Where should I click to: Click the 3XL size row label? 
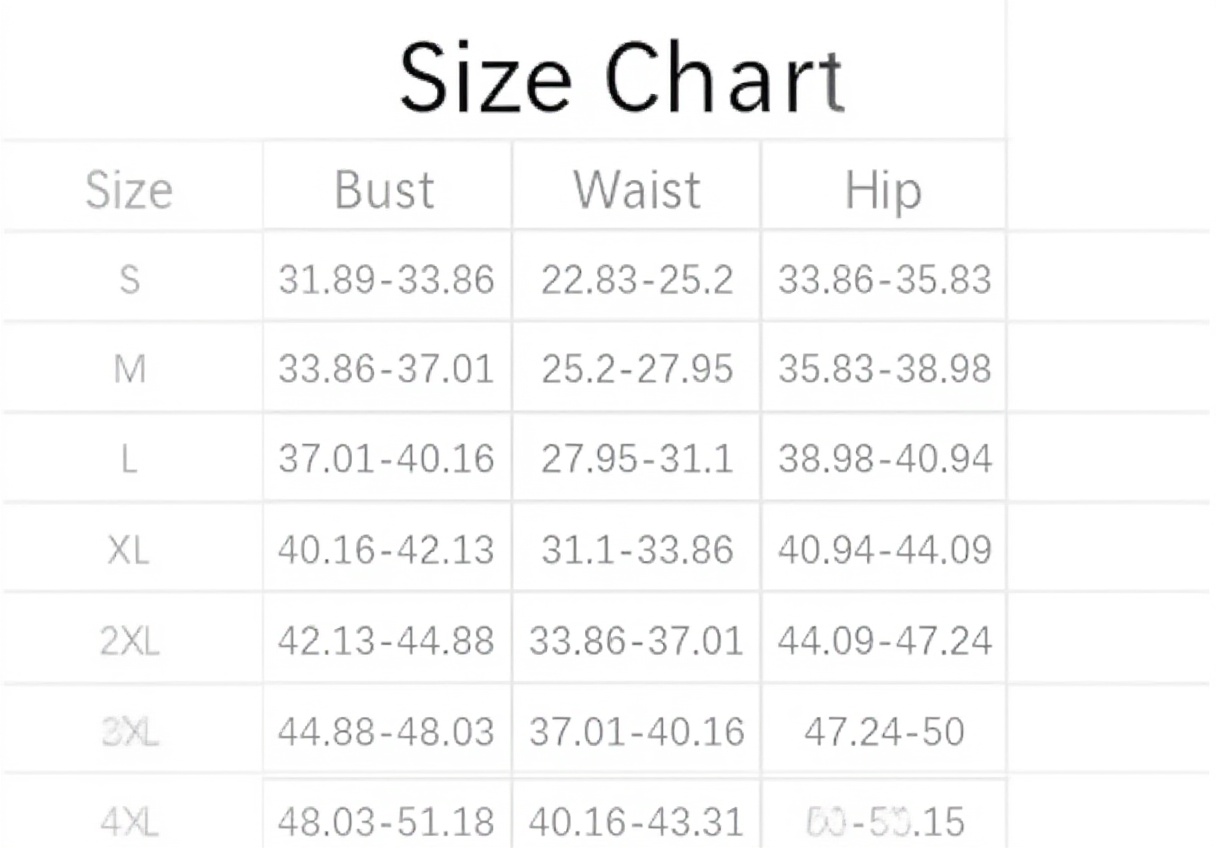[129, 733]
